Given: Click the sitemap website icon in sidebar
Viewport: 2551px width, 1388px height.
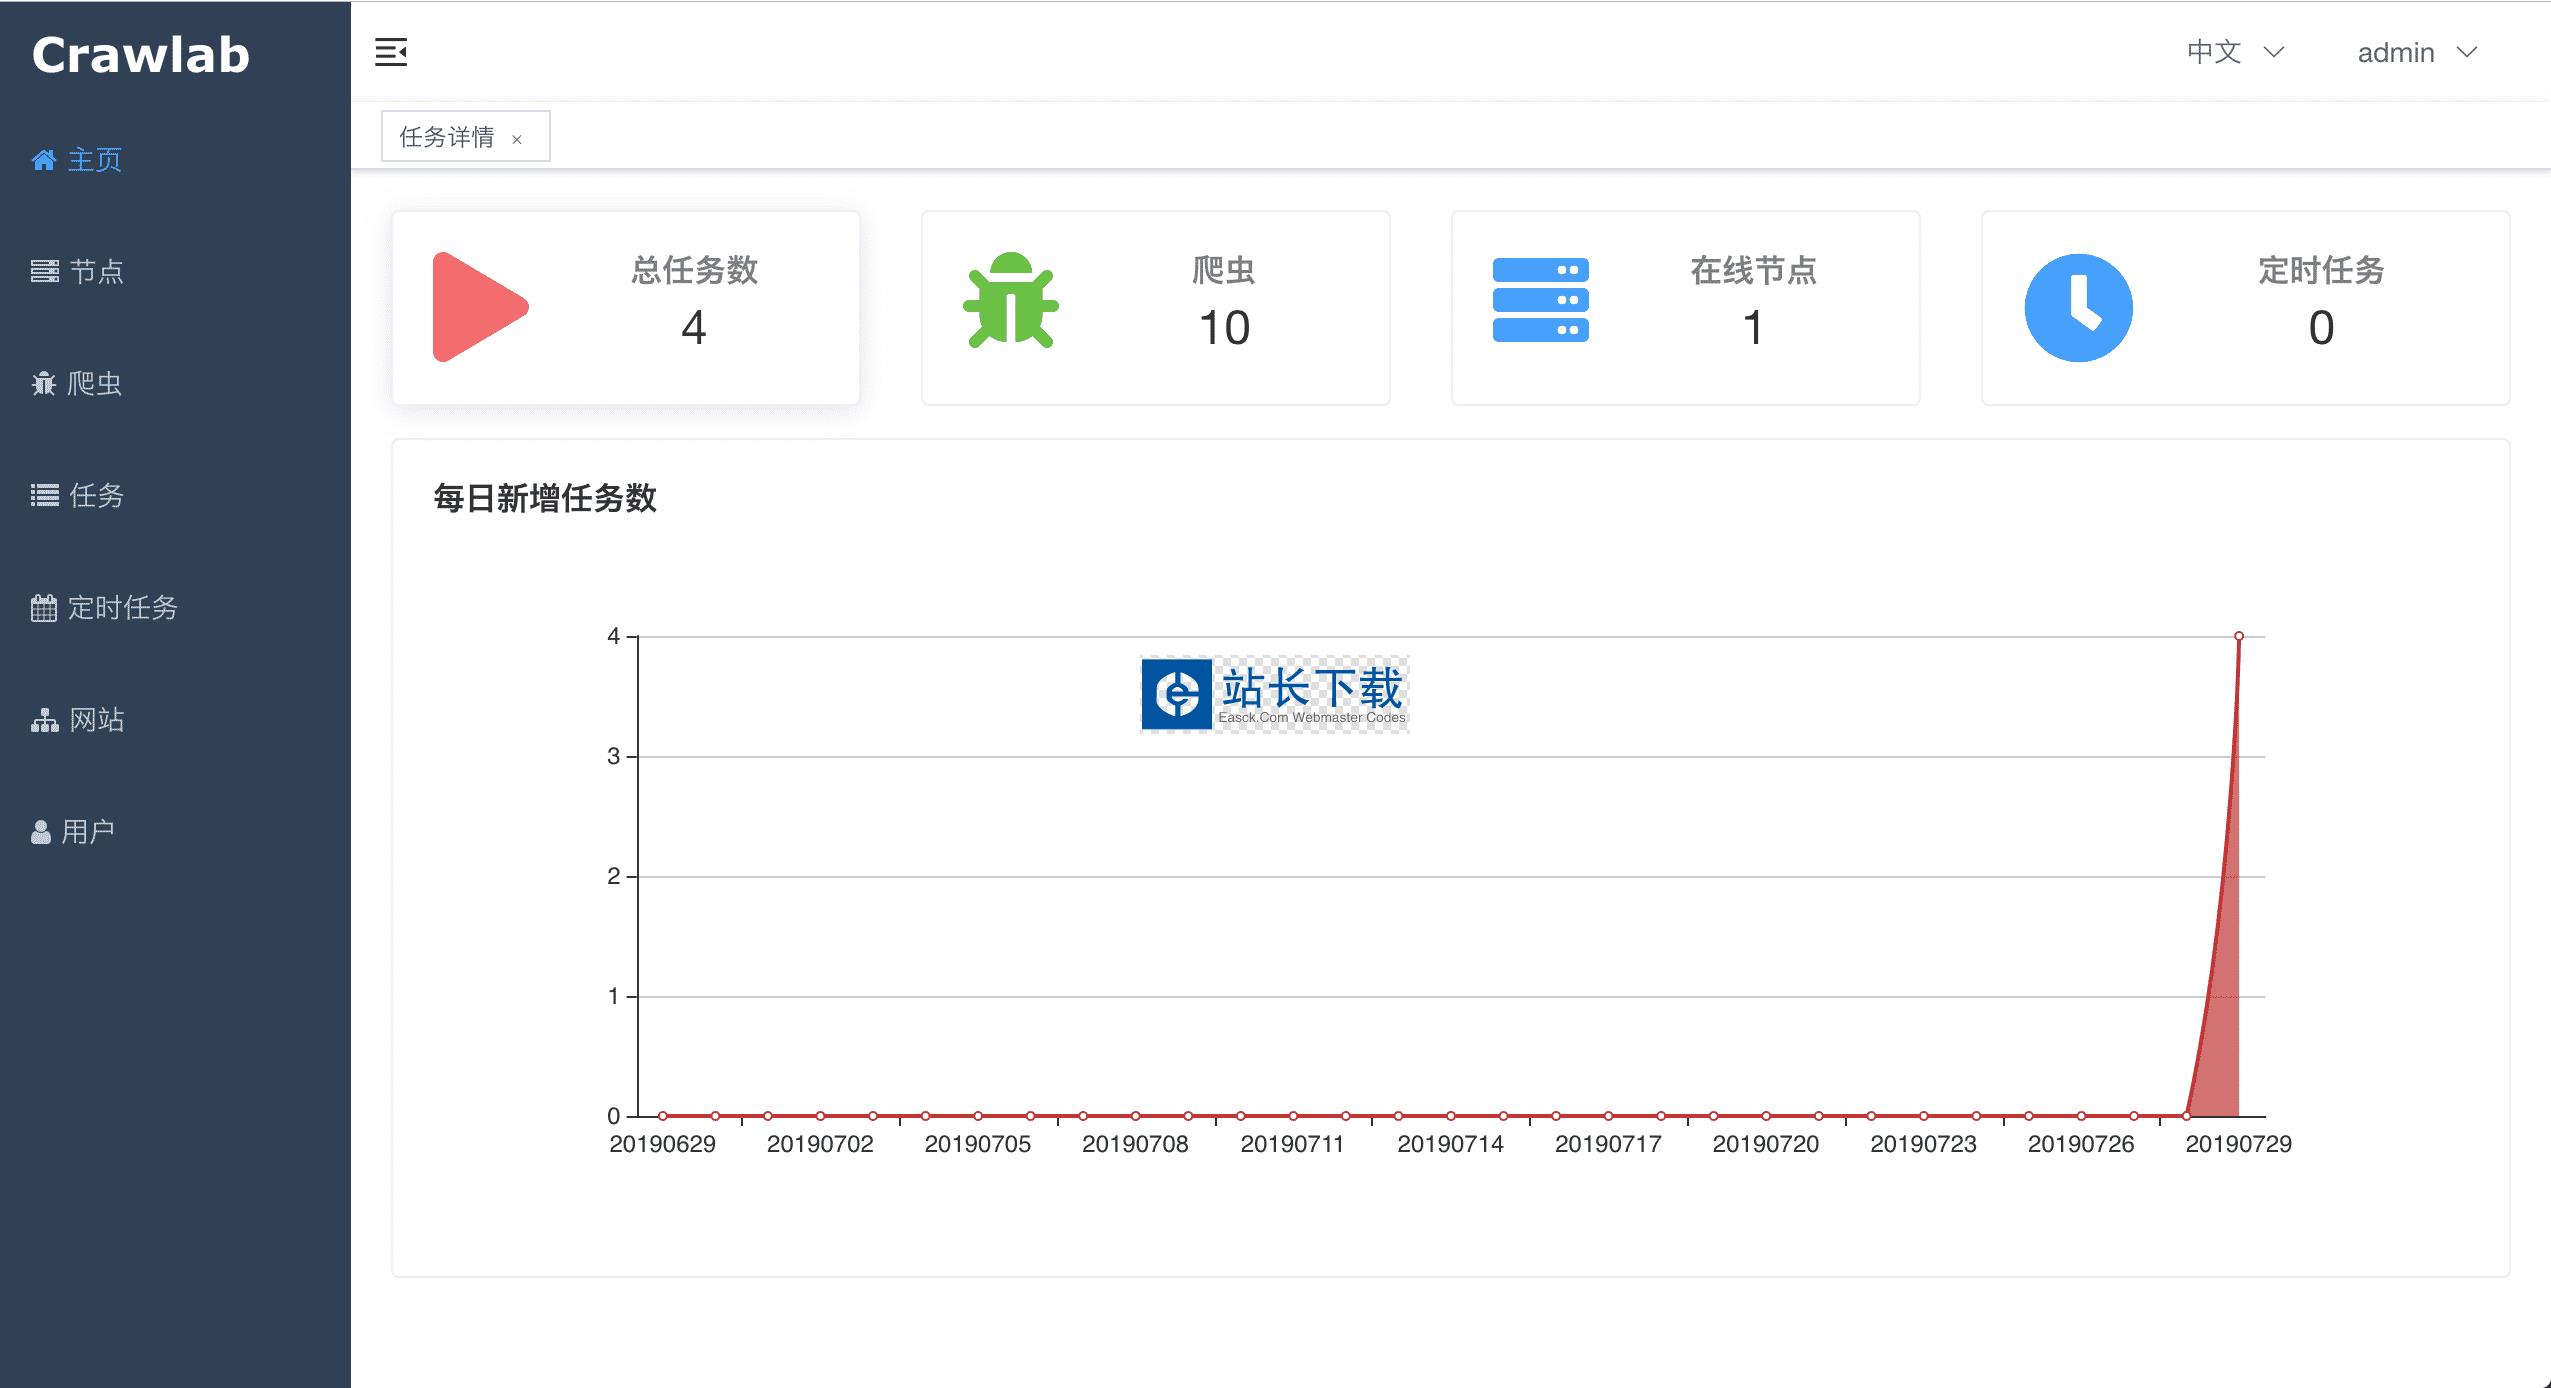Looking at the screenshot, I should tap(44, 720).
